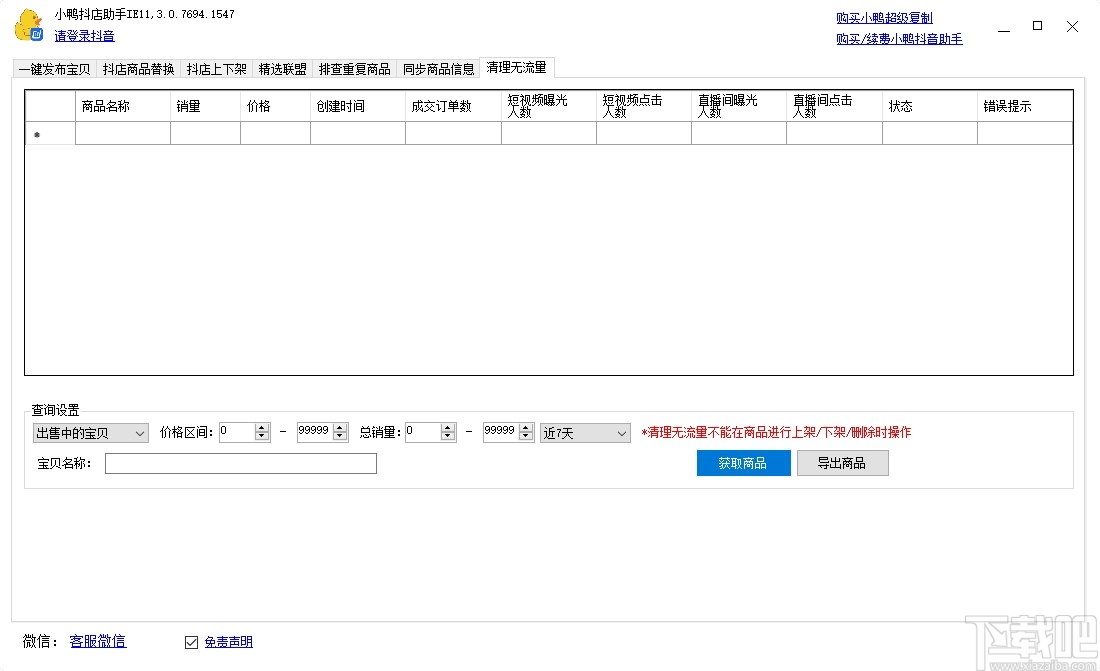Increase the minimum price spinner

point(262,427)
